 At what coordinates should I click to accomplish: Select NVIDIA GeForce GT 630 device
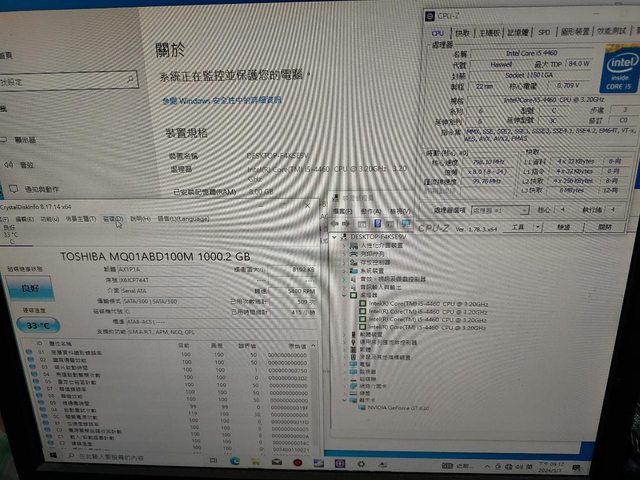[x=393, y=407]
